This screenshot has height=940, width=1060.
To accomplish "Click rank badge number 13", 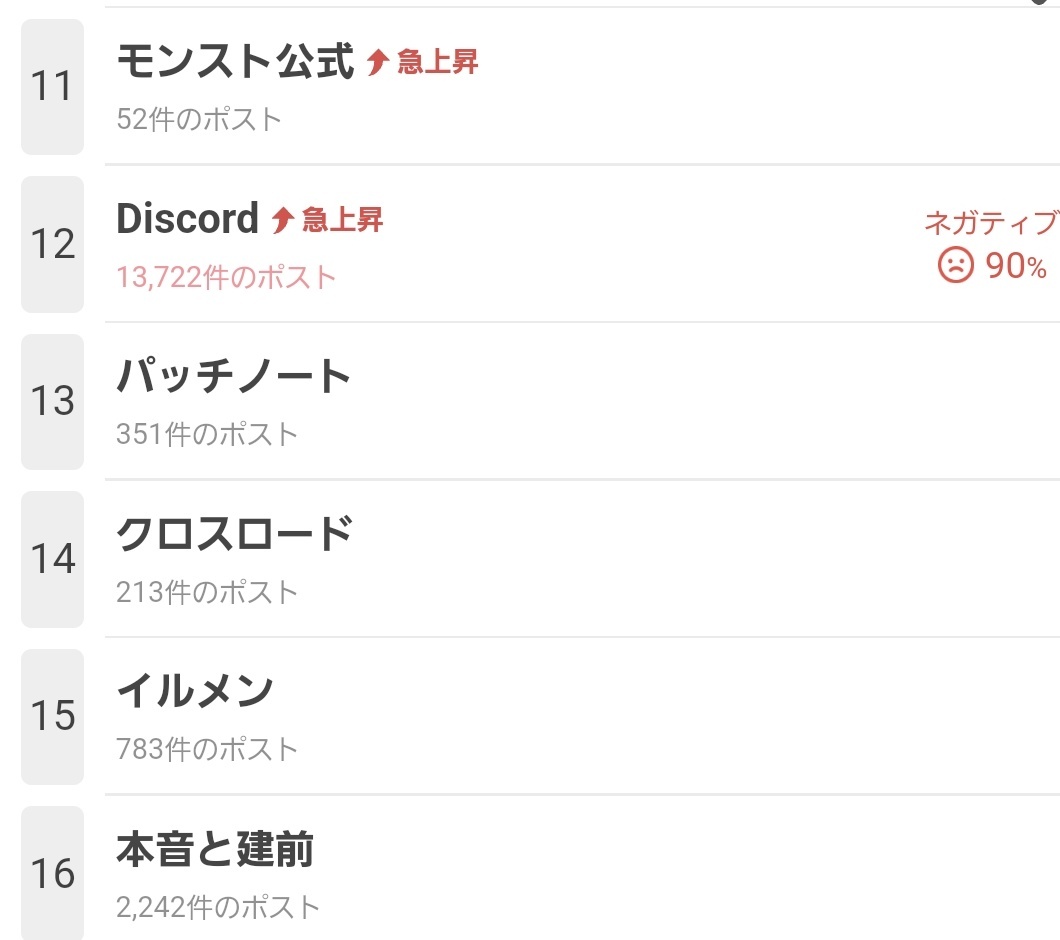I will [52, 401].
